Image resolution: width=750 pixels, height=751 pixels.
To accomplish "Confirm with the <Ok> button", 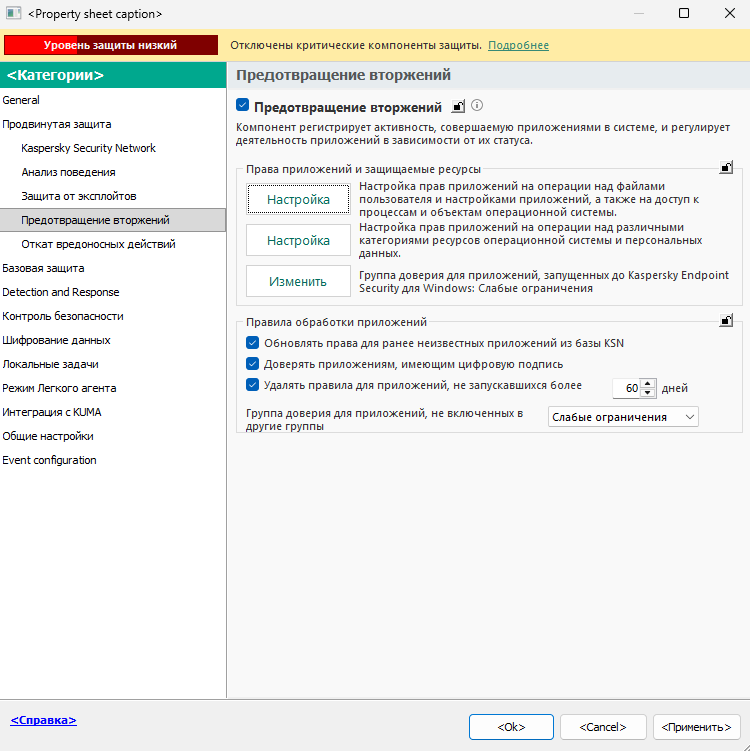I will (511, 727).
